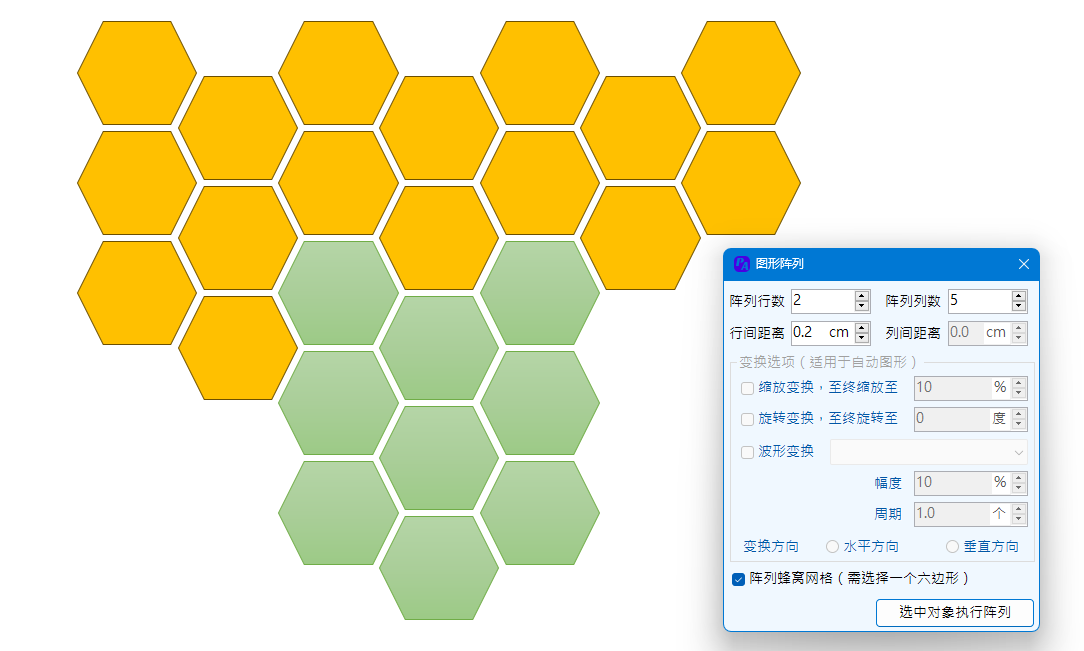This screenshot has height=651, width=1084.
Task: Enable the 旋转变换 checkbox
Action: (747, 419)
